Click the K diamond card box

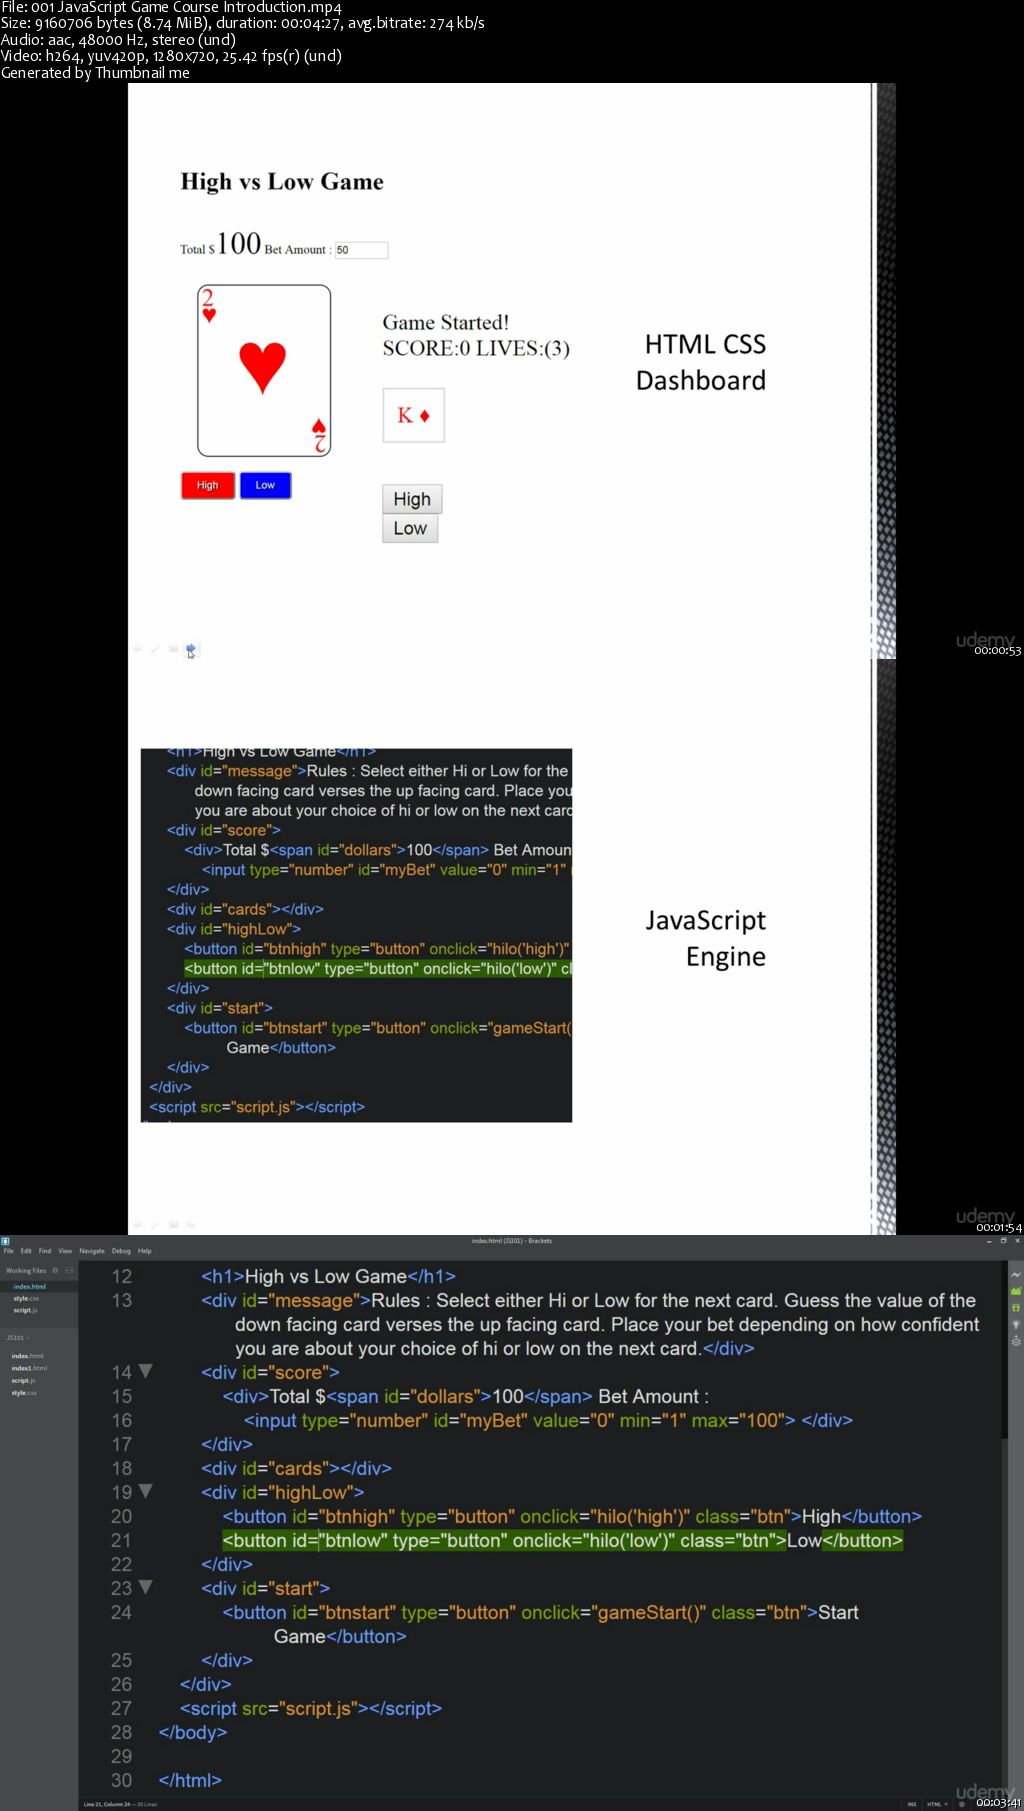click(x=413, y=415)
